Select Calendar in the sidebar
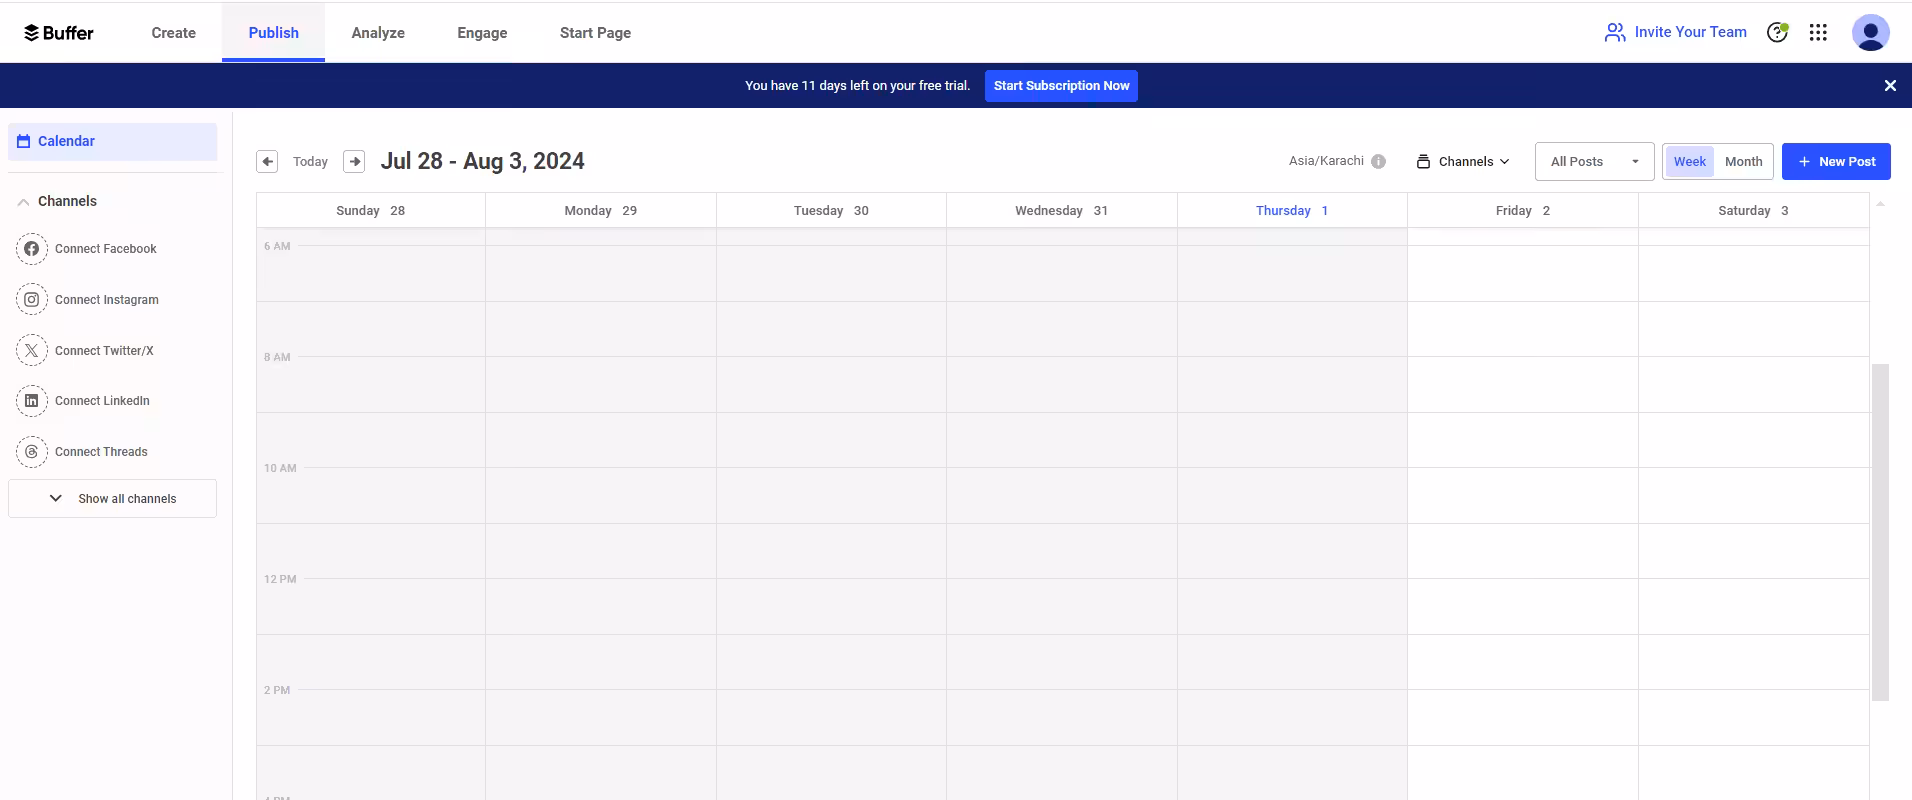Screen dimensions: 1912x800 112,141
